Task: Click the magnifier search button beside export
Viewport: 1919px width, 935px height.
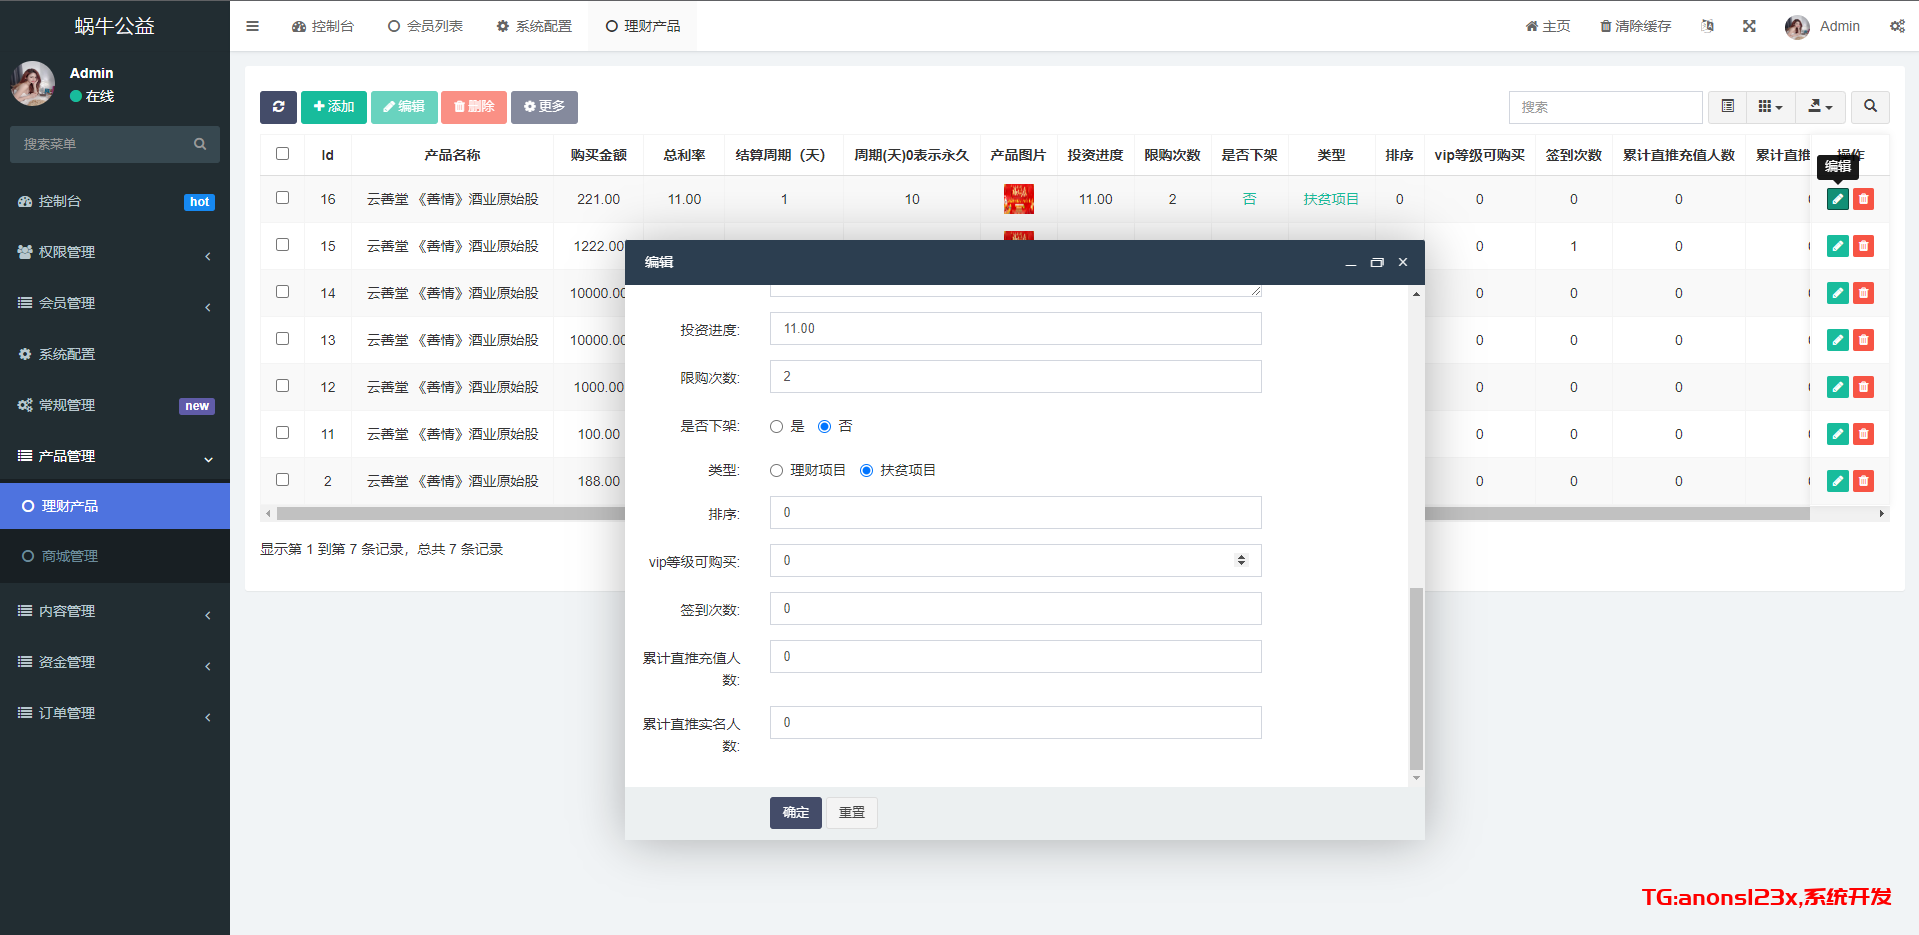Action: [x=1870, y=106]
